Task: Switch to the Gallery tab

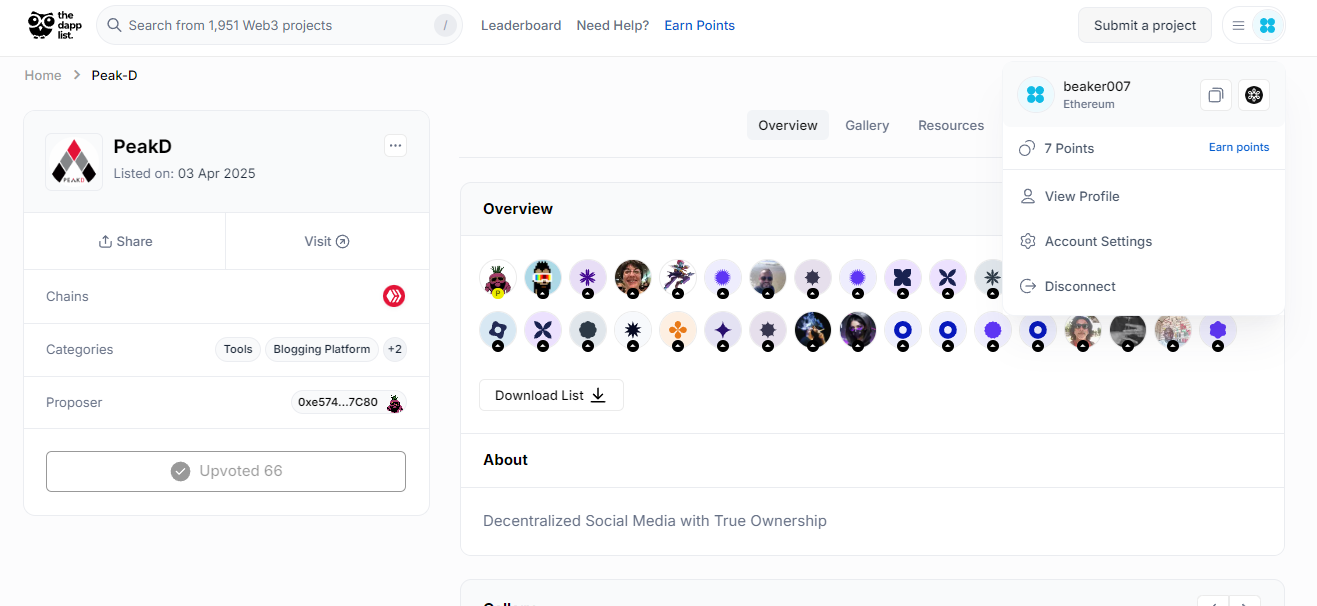Action: pyautogui.click(x=867, y=125)
